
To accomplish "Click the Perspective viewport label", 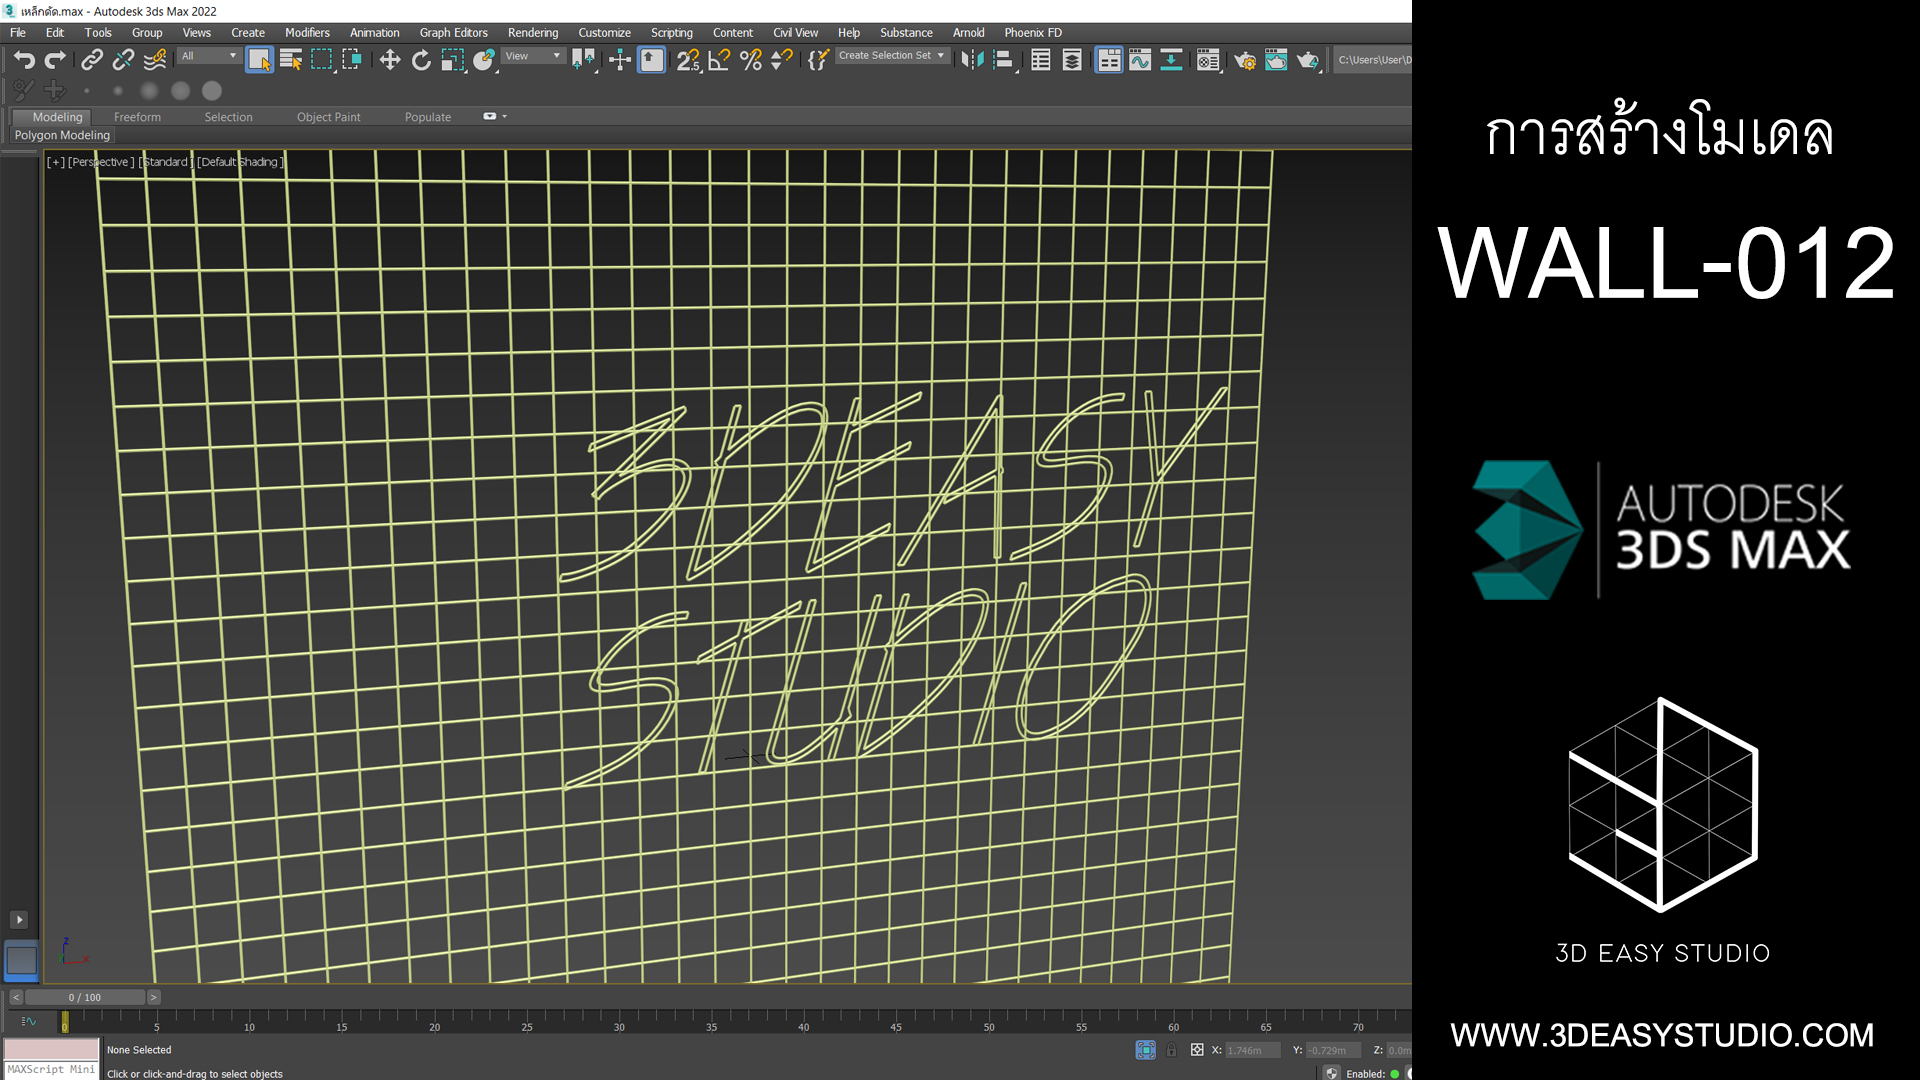I will coord(100,162).
